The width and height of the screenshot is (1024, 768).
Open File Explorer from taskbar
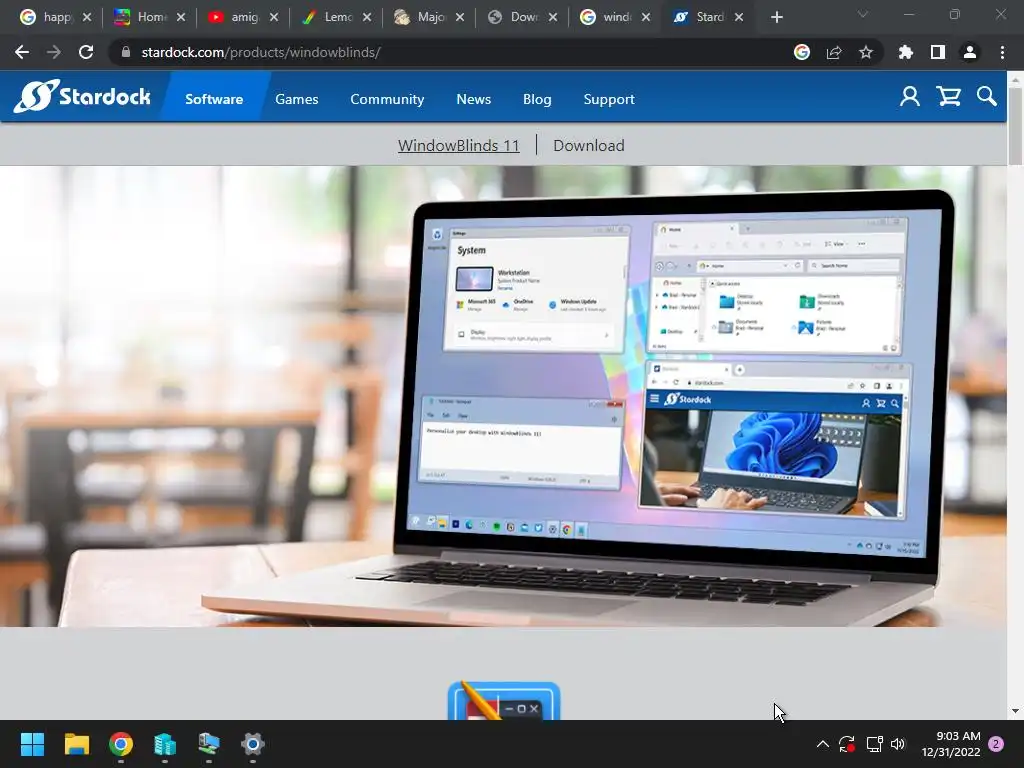(76, 744)
